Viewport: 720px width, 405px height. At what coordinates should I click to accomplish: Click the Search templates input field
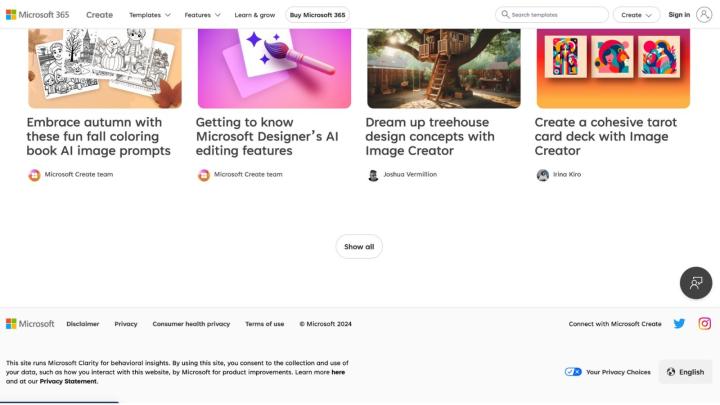[555, 15]
